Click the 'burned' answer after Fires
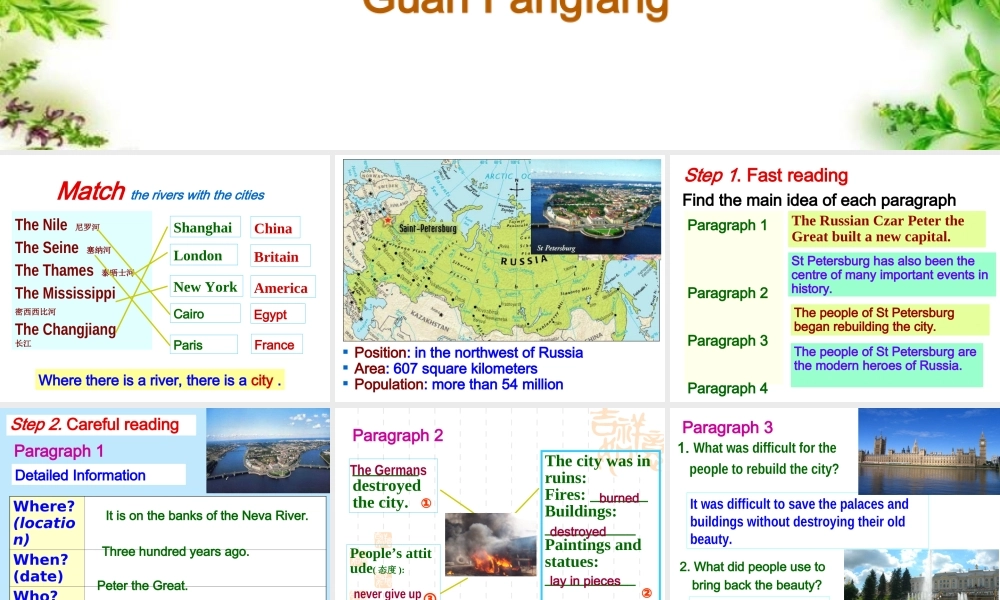The image size is (1000, 600). pyautogui.click(x=619, y=498)
